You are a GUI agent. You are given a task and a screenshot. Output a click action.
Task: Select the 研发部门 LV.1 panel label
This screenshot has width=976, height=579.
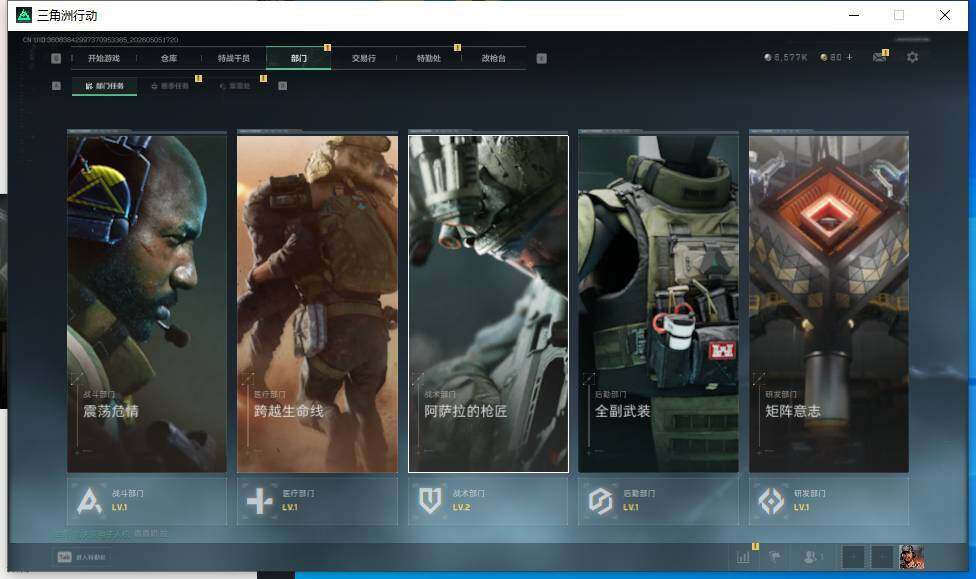[810, 500]
